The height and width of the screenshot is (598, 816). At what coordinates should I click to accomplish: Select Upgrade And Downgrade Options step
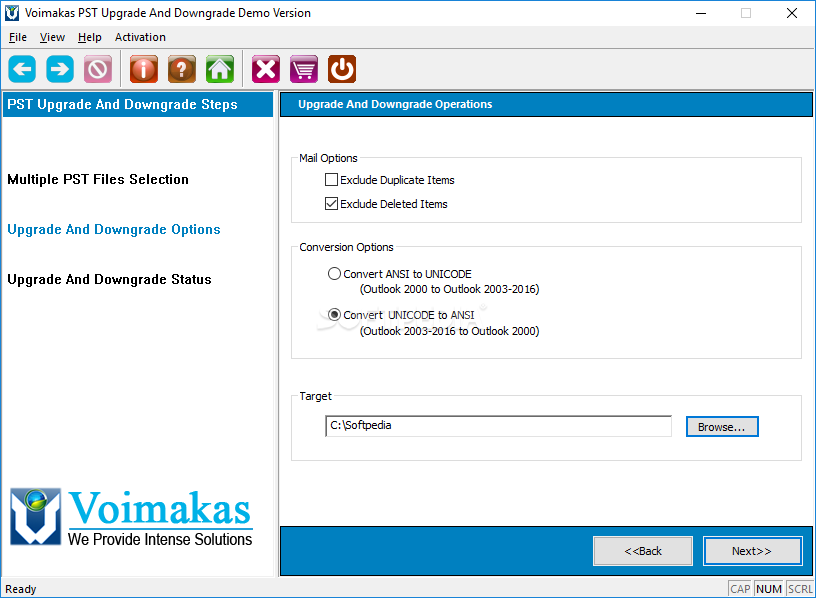tap(113, 230)
